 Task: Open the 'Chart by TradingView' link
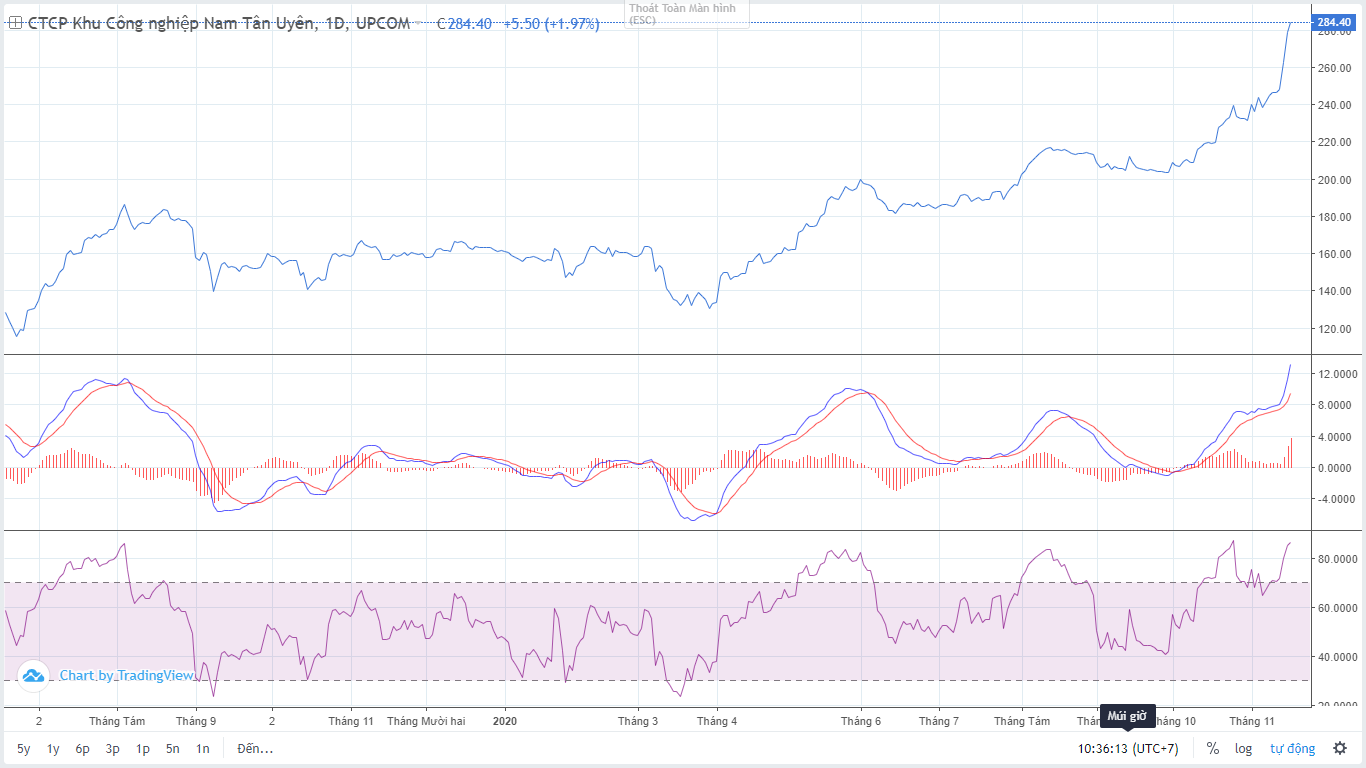(127, 676)
